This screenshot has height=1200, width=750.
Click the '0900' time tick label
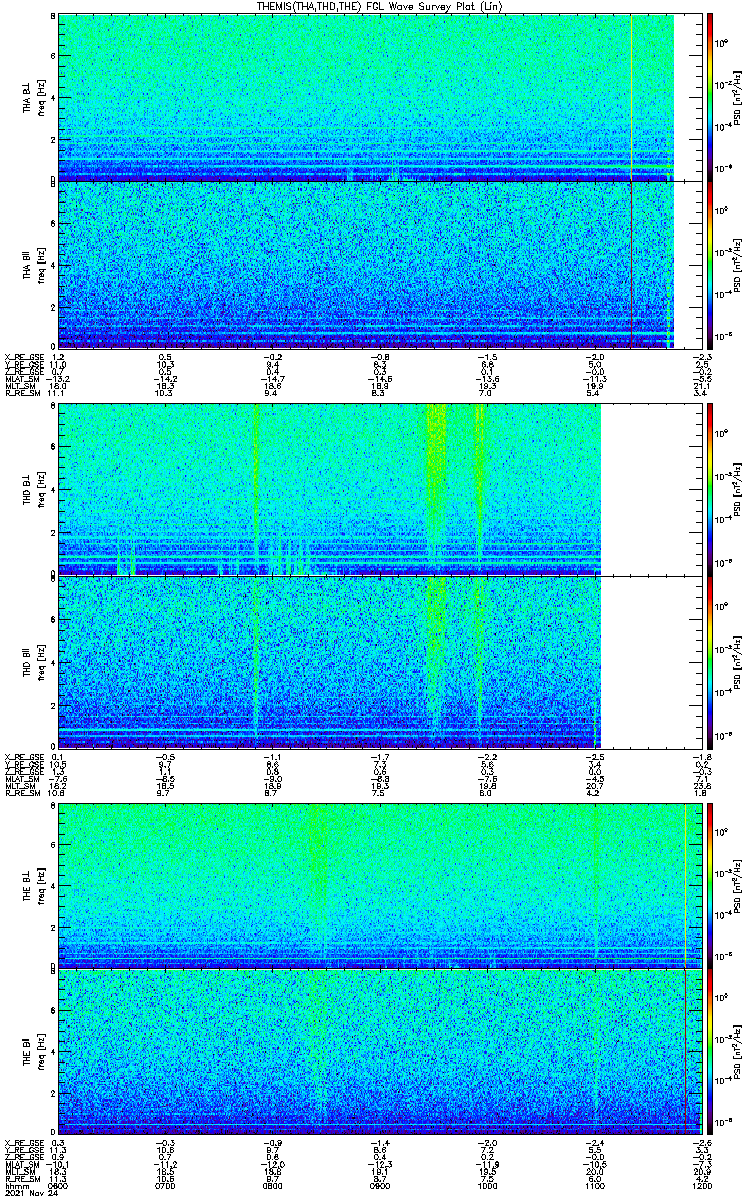pos(378,1184)
